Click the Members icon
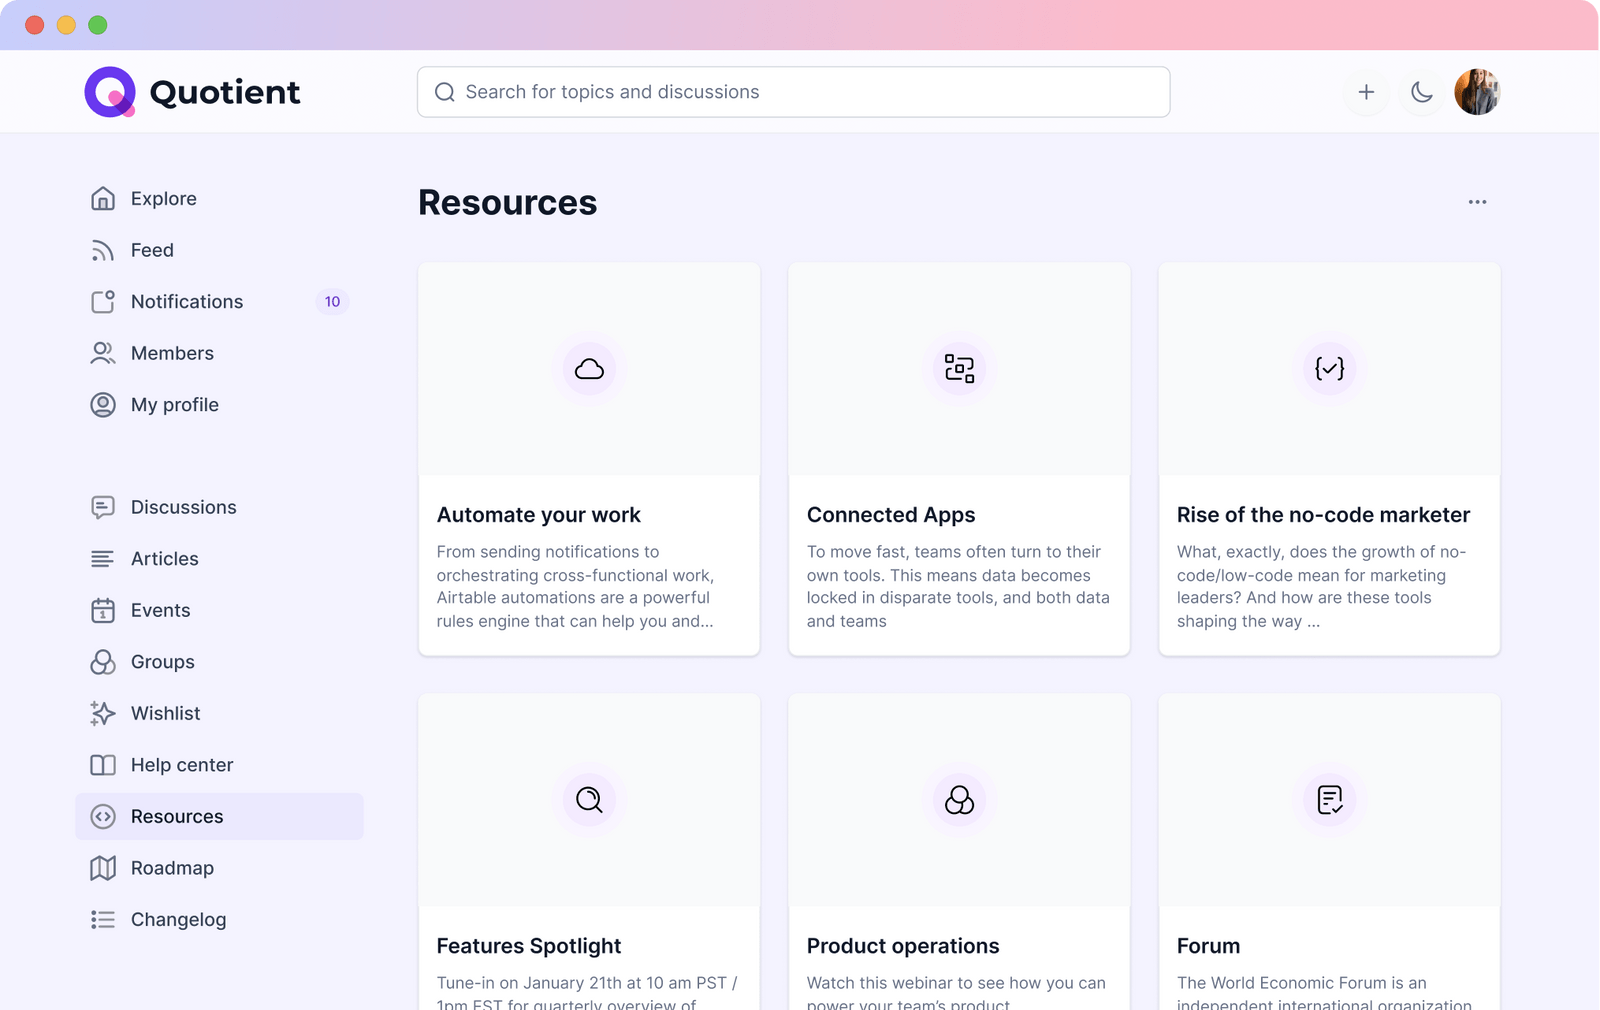 103,353
